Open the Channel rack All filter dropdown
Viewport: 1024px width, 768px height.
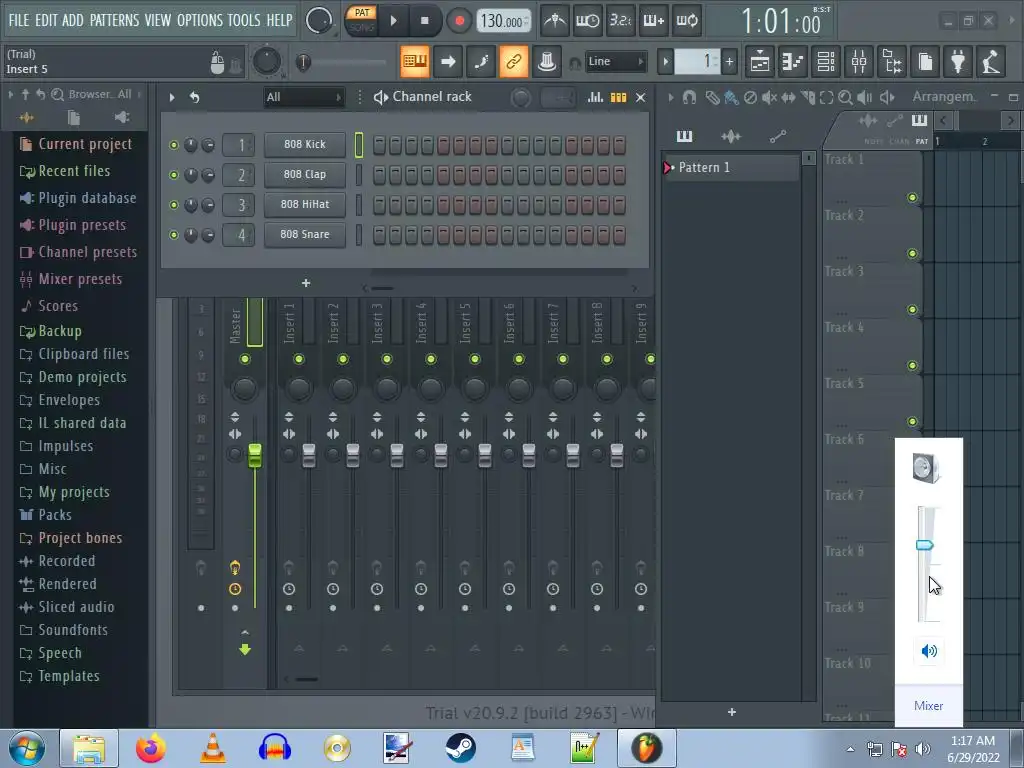[303, 97]
